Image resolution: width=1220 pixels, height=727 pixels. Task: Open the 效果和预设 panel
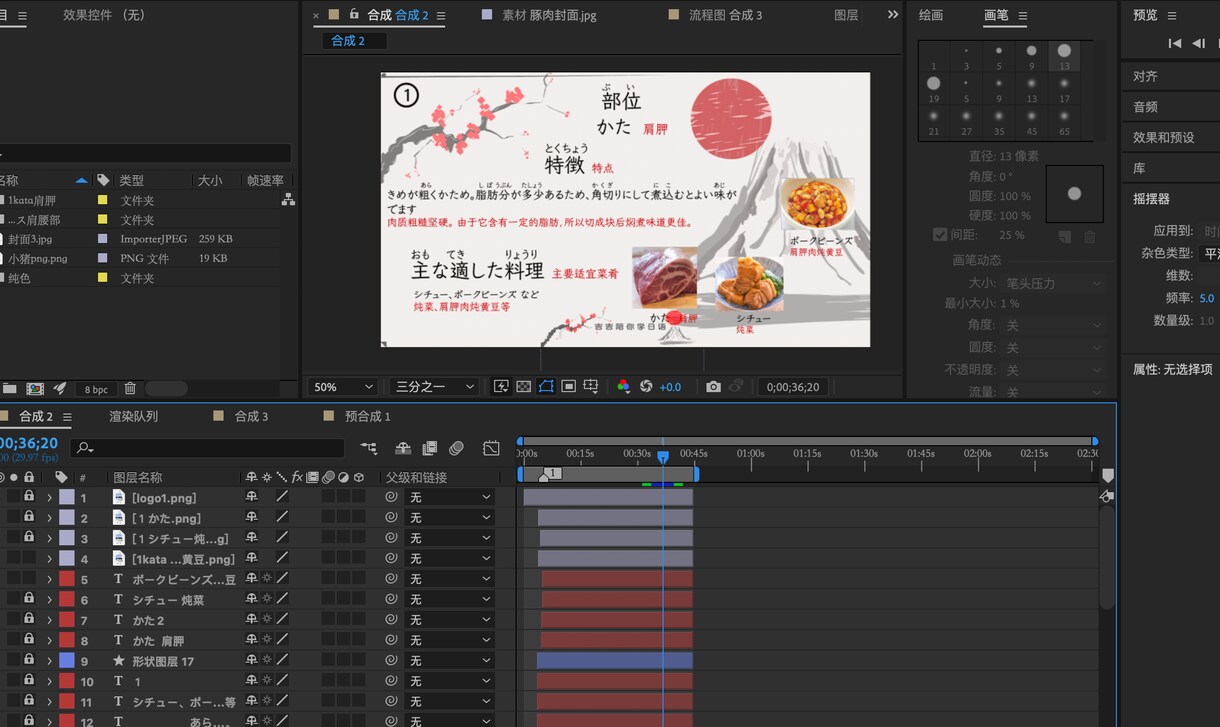[x=1163, y=137]
